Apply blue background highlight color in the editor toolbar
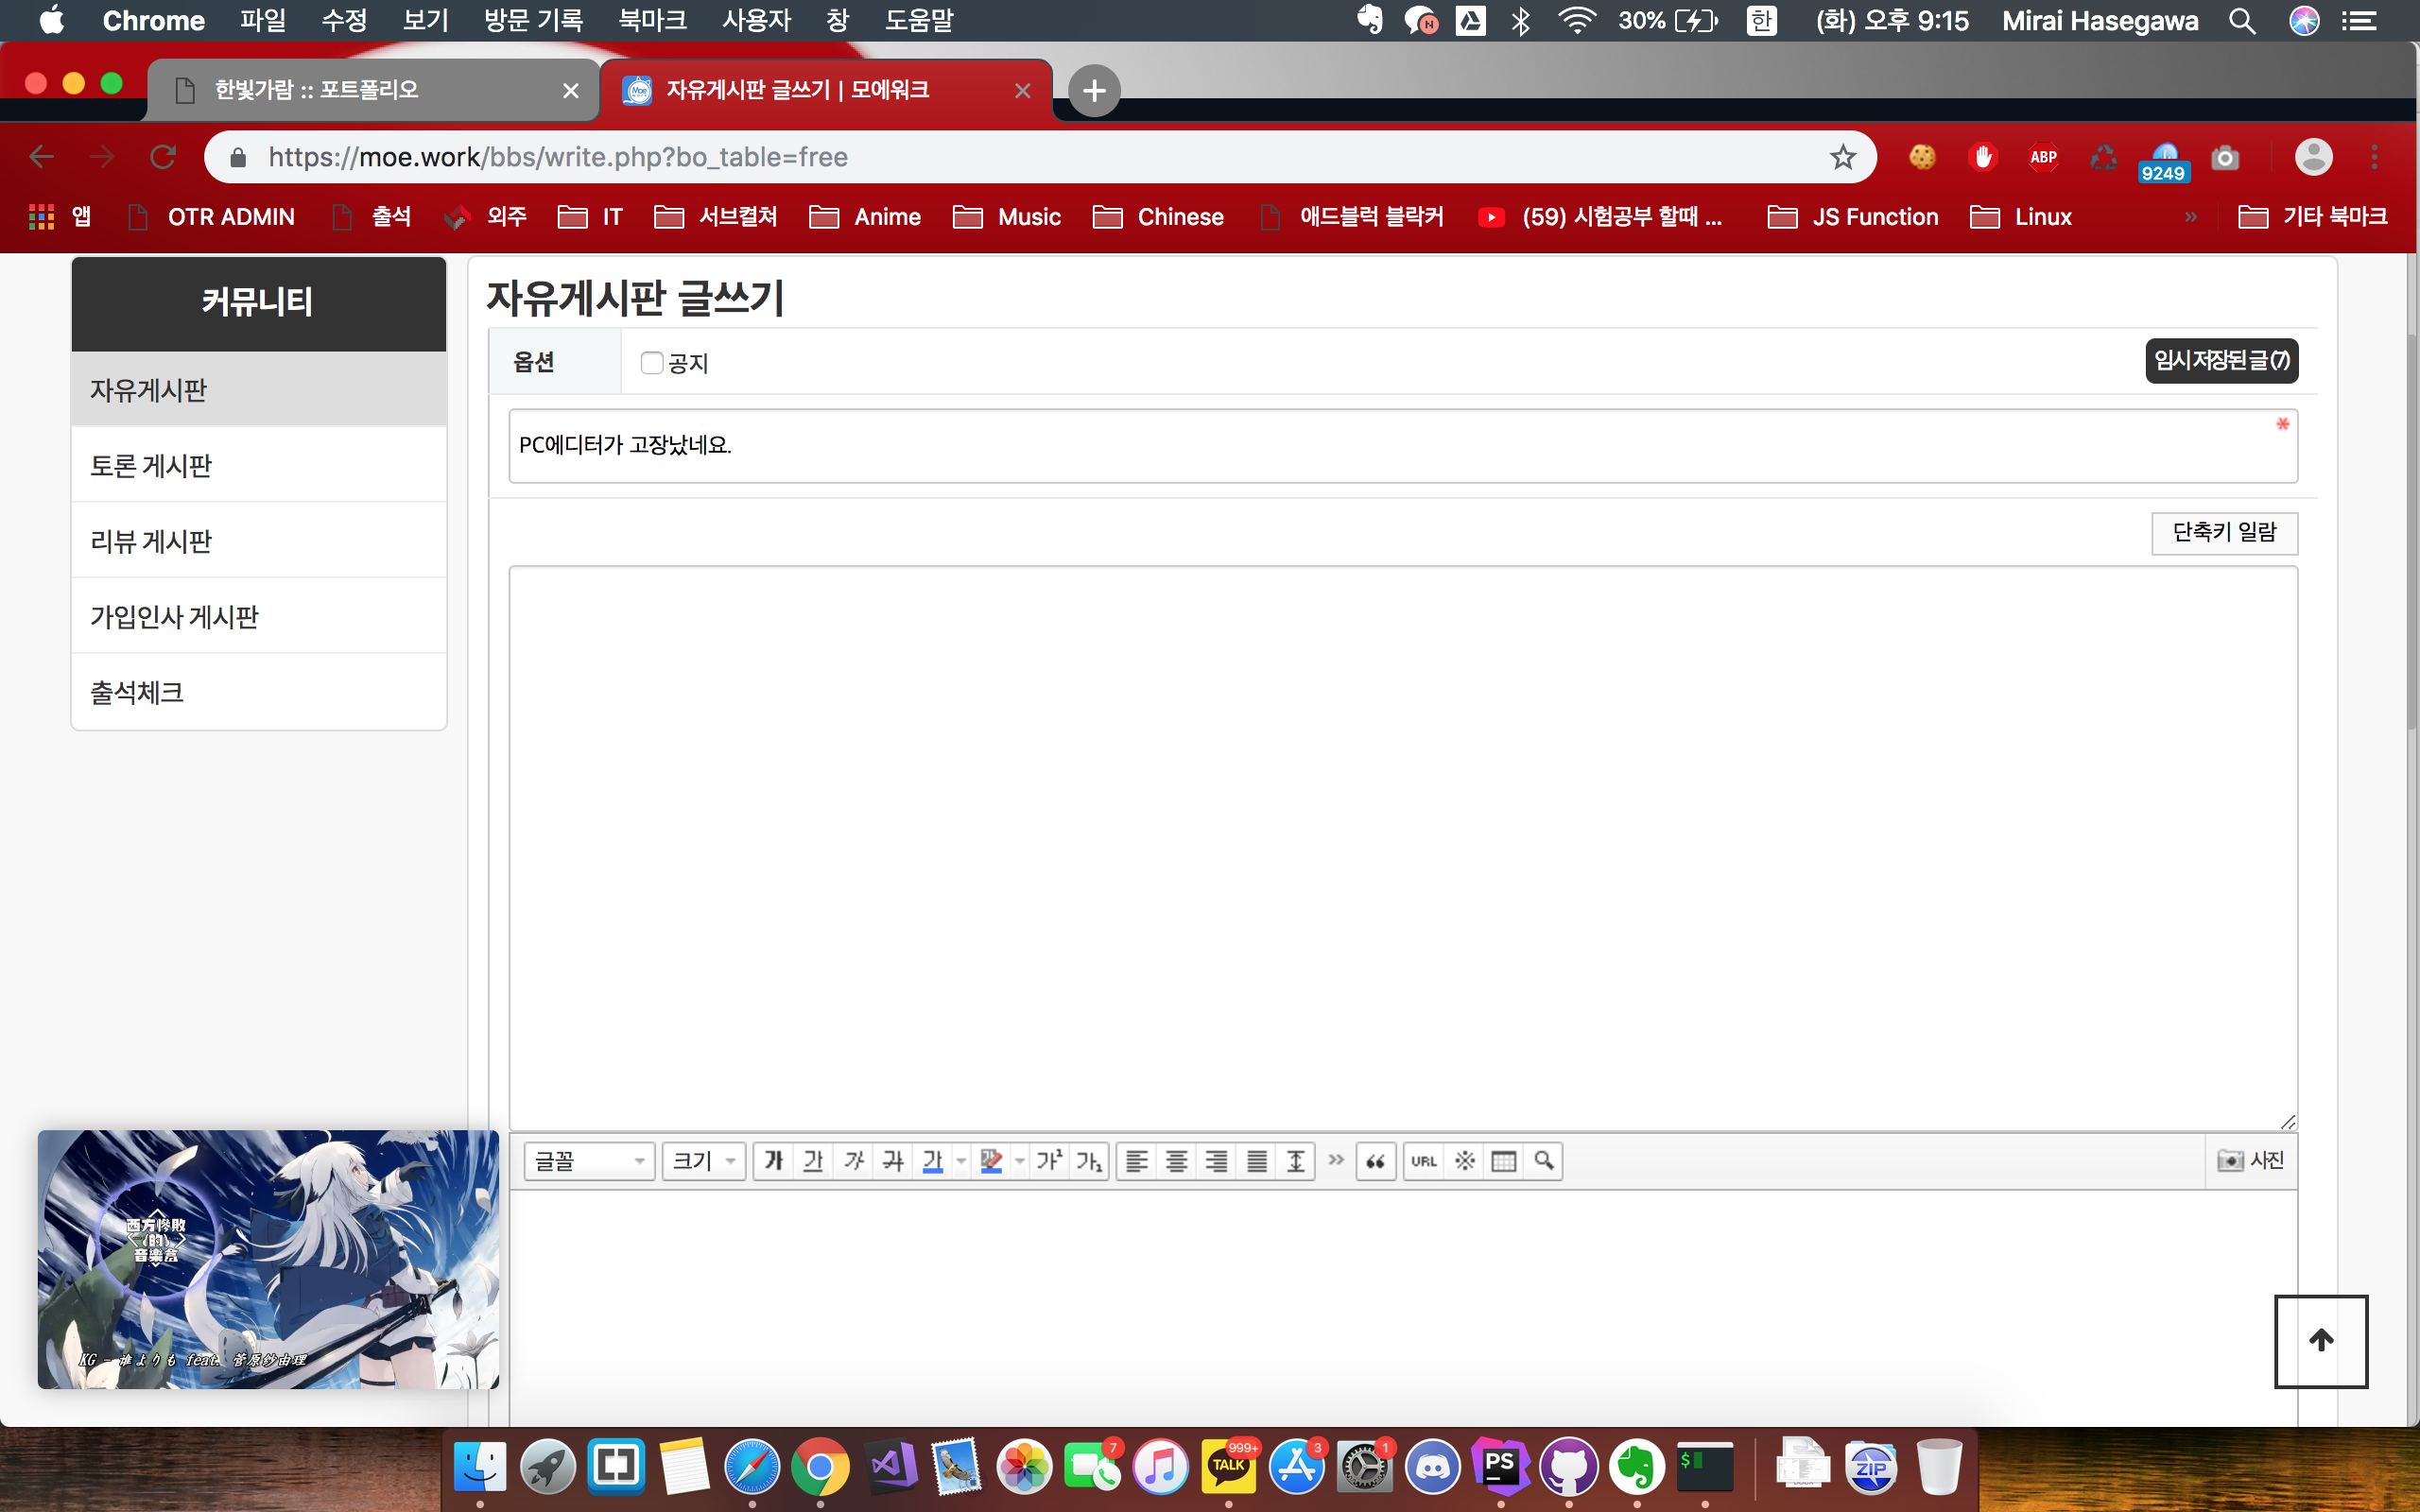 991,1161
